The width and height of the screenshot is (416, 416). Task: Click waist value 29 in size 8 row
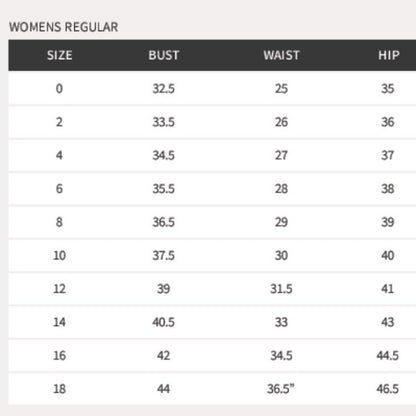pyautogui.click(x=281, y=222)
